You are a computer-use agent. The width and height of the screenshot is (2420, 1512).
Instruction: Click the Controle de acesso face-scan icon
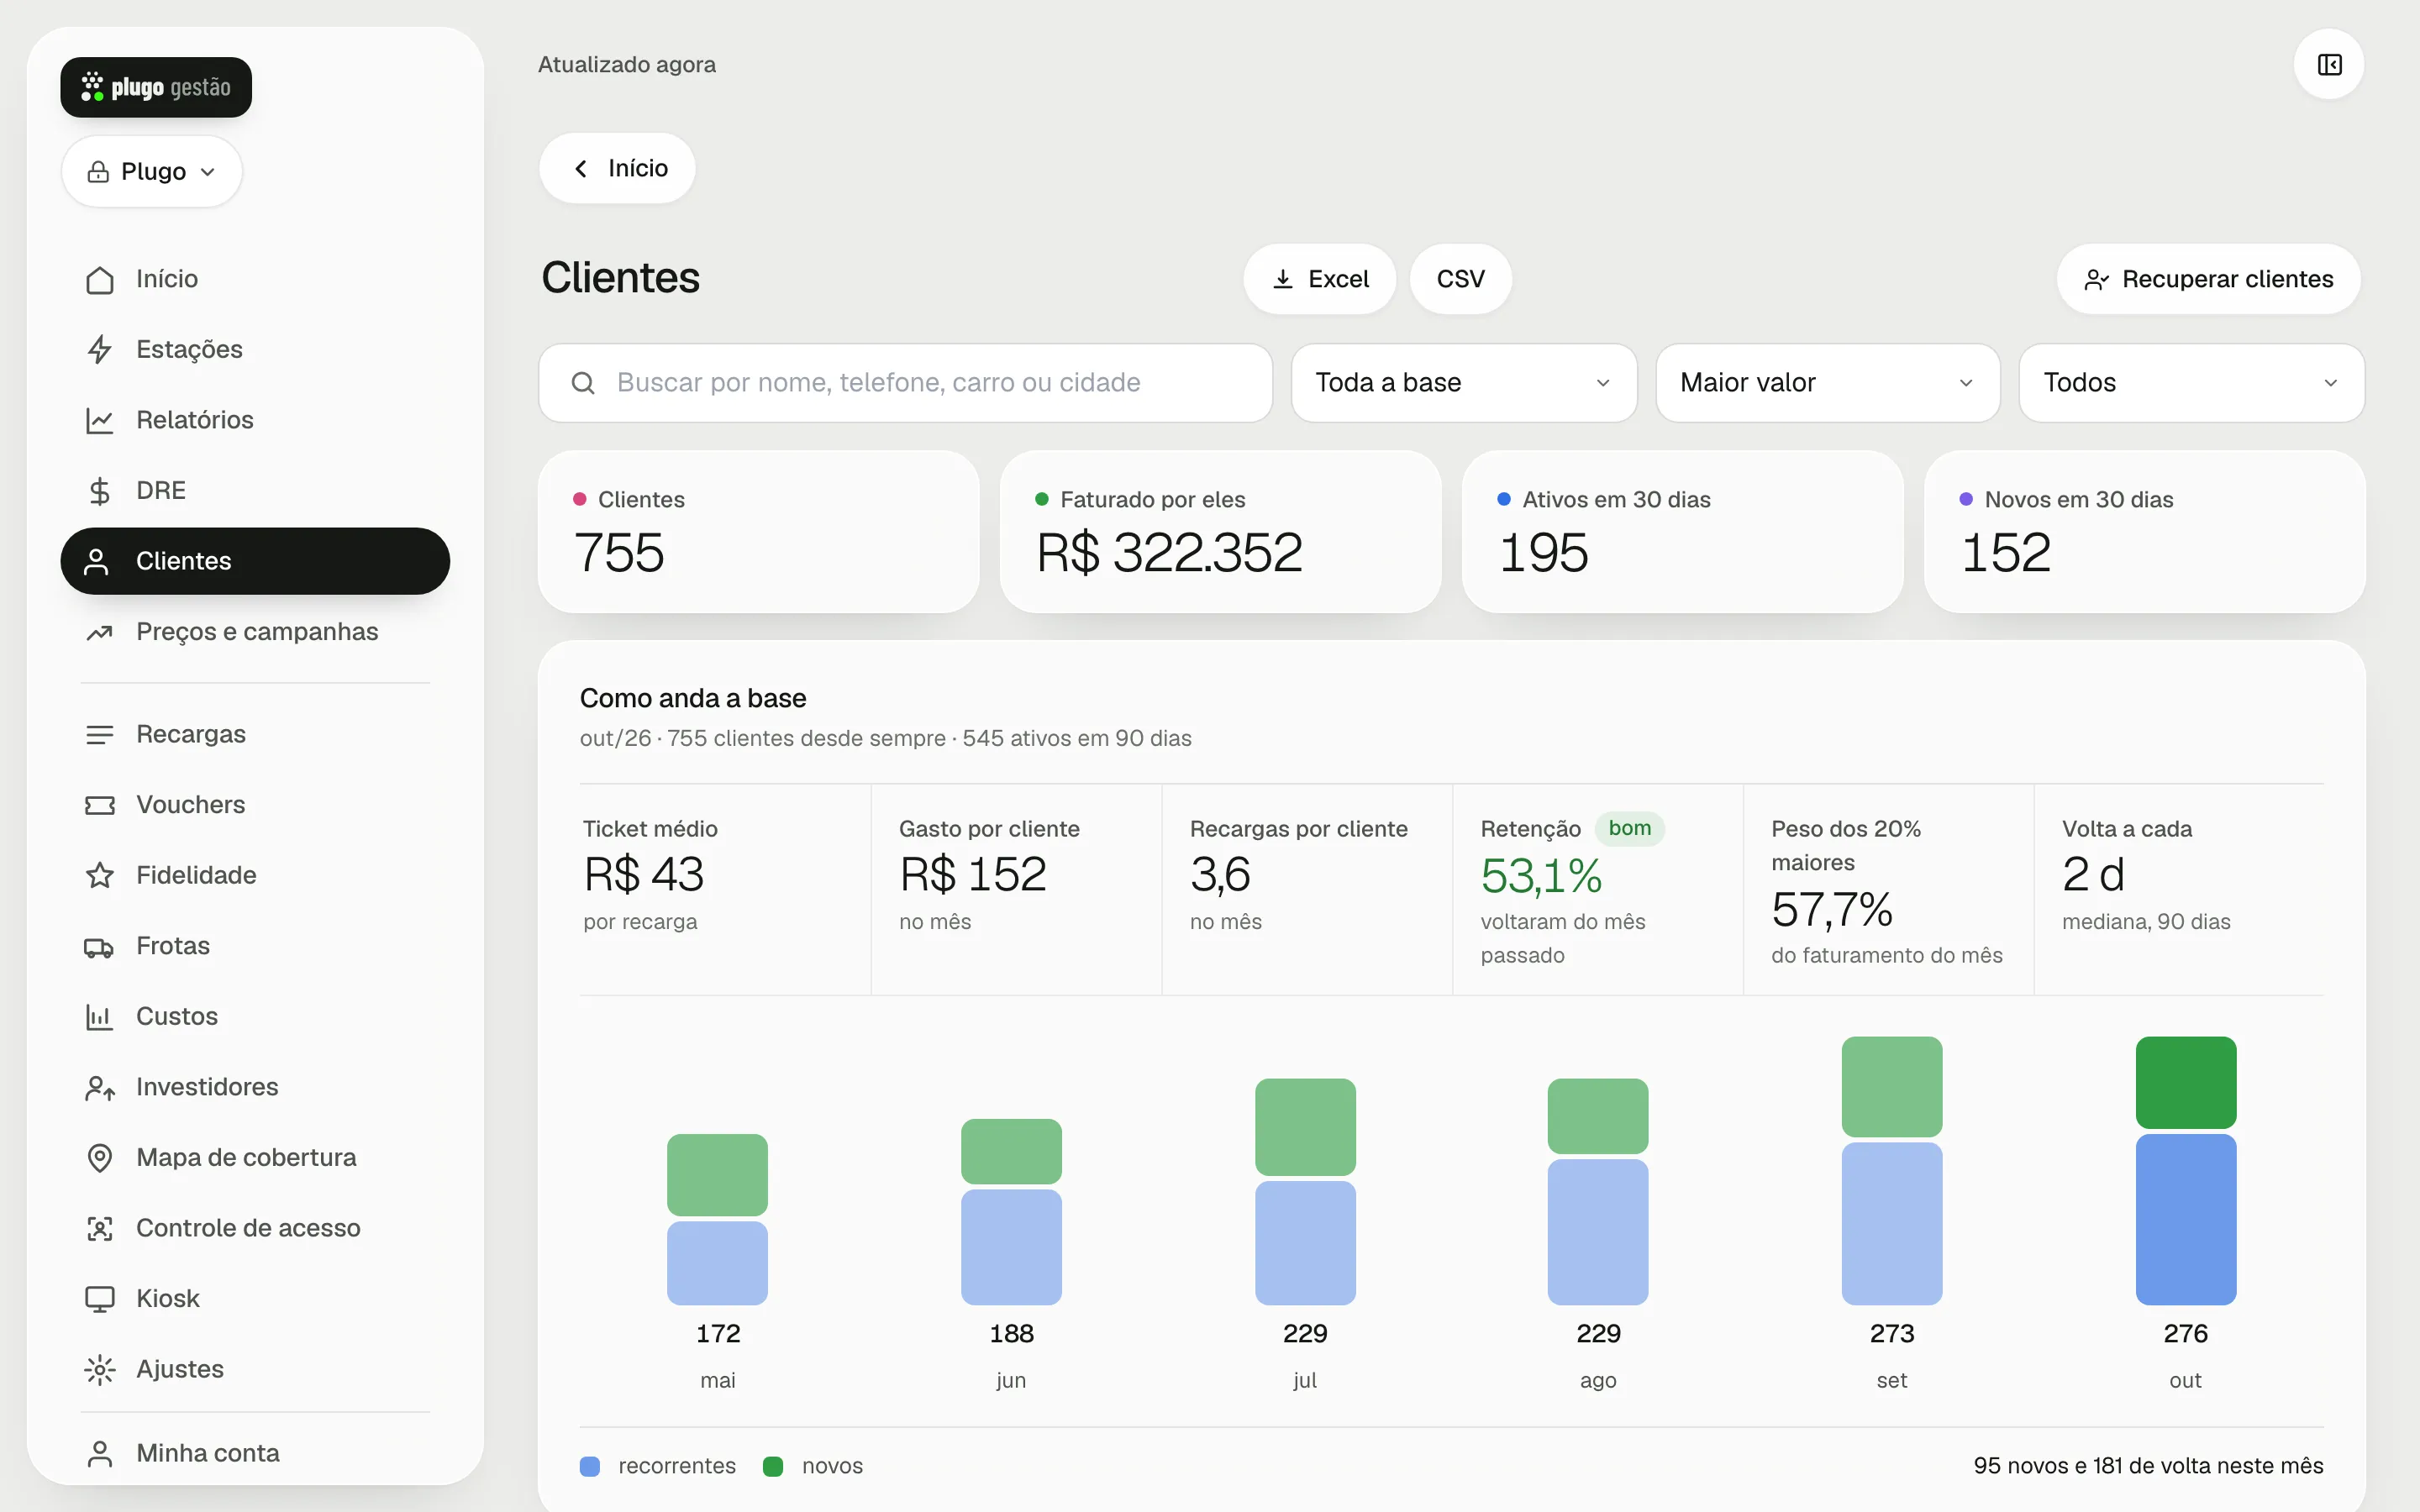click(x=99, y=1228)
